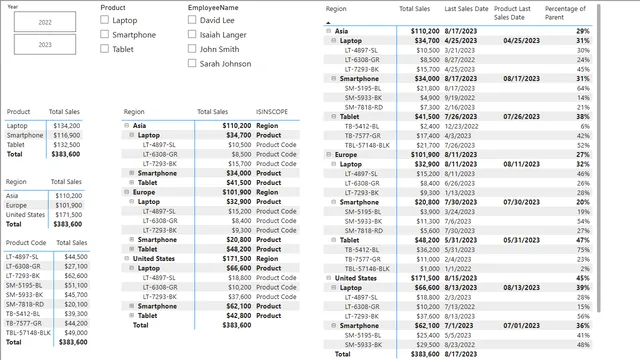The image size is (640, 360).
Task: Click the Percentage of Parent column header
Action: [565, 13]
